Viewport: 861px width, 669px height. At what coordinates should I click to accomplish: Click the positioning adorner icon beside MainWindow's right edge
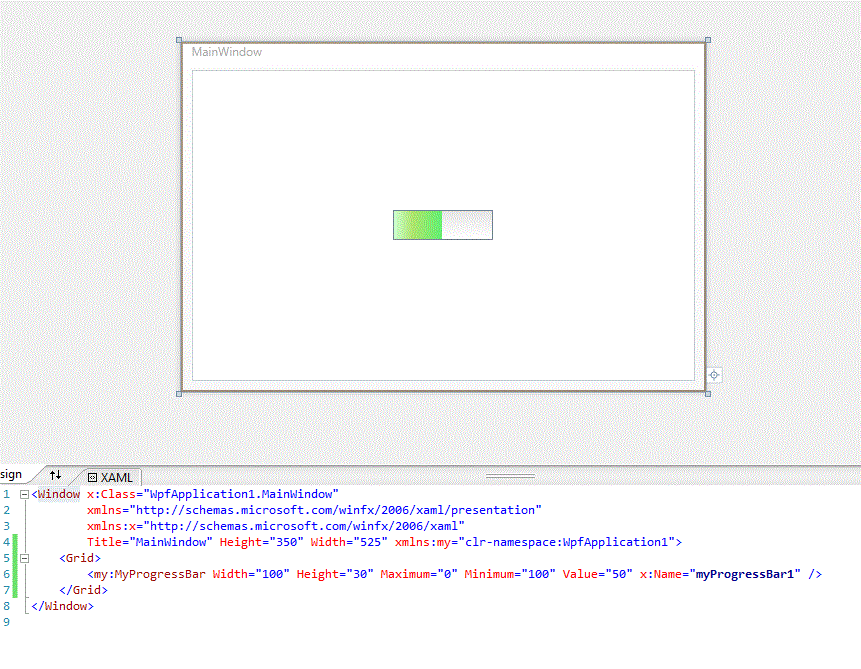(x=713, y=374)
